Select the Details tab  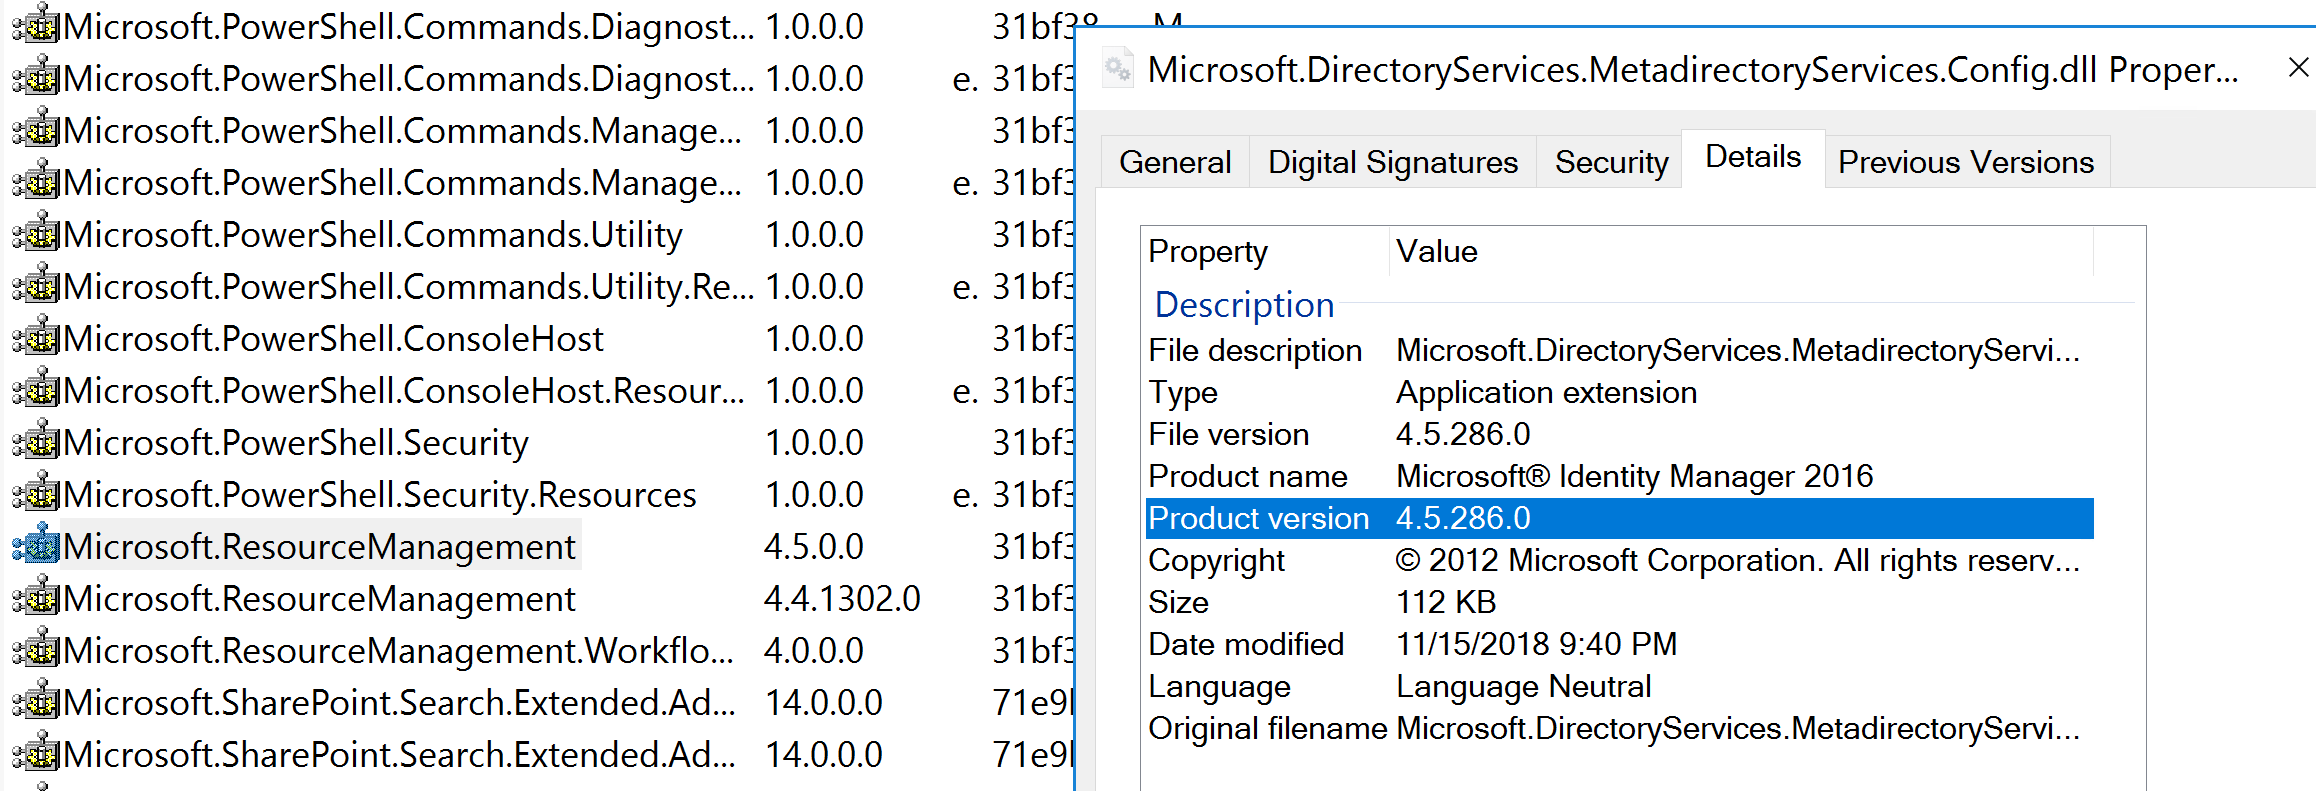(1752, 157)
